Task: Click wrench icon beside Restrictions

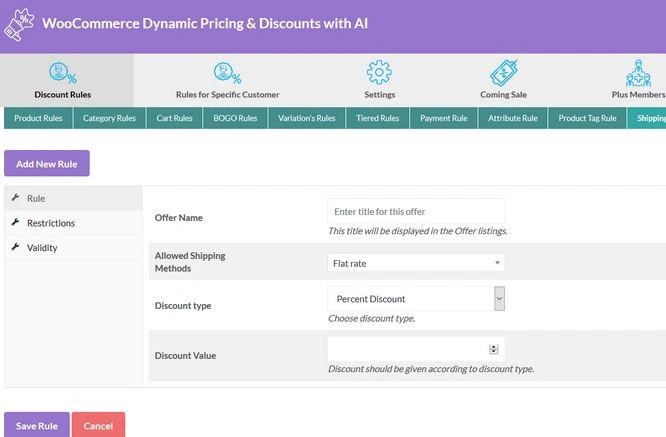Action: (x=15, y=223)
